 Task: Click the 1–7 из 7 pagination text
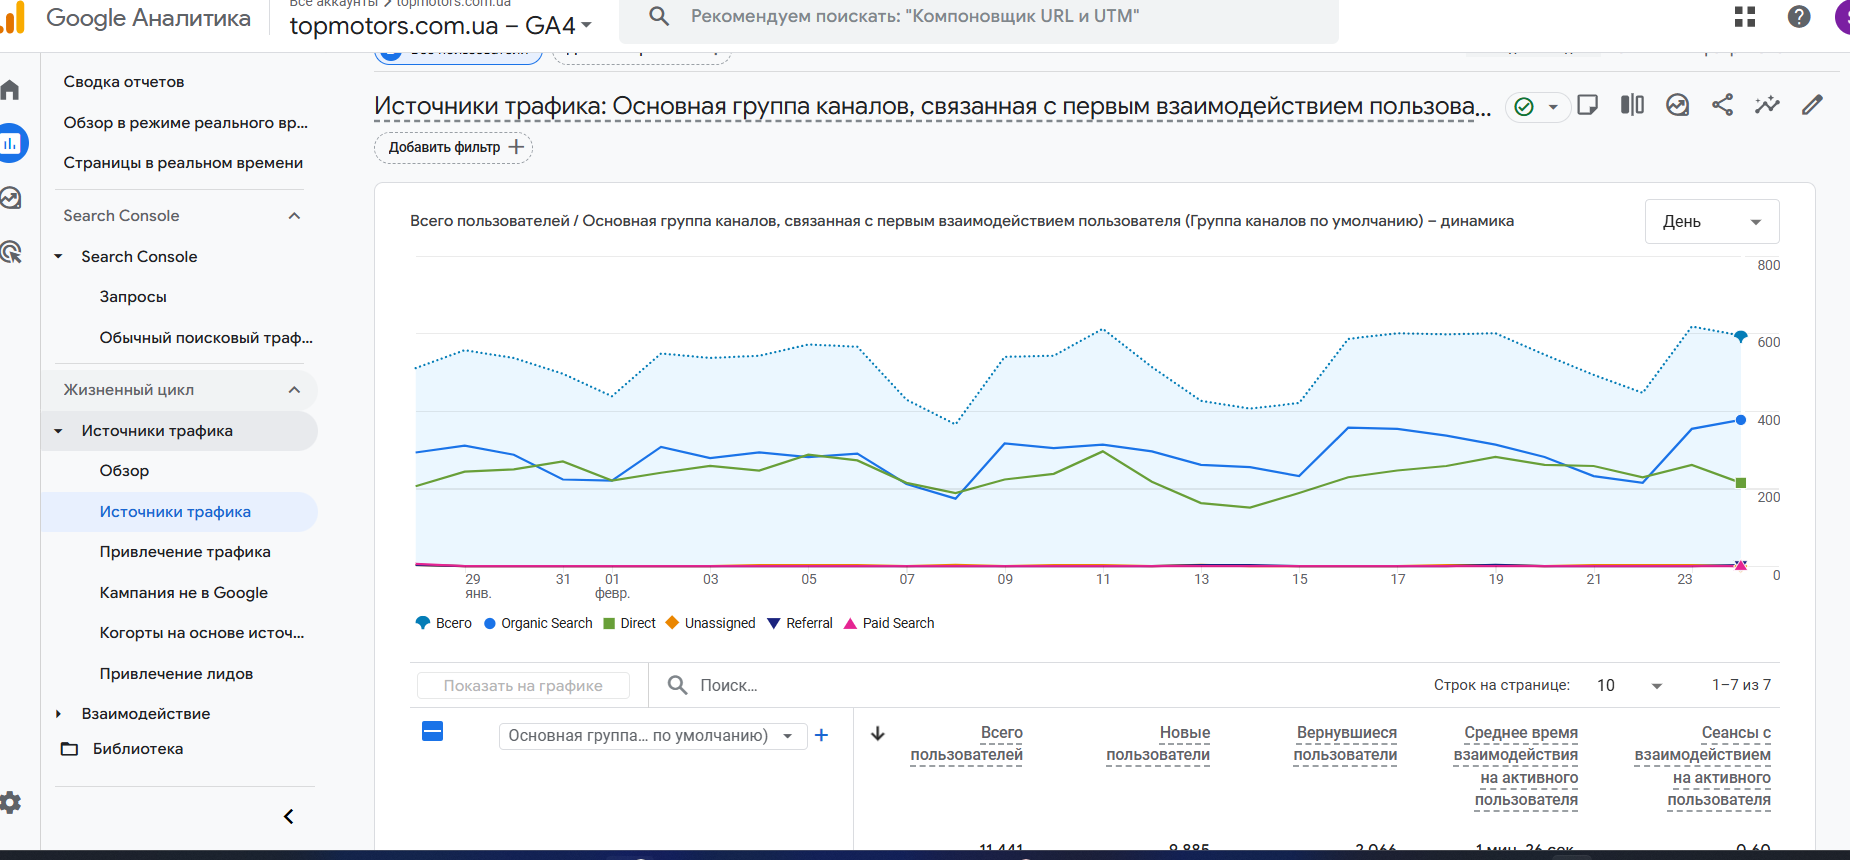(x=1741, y=685)
